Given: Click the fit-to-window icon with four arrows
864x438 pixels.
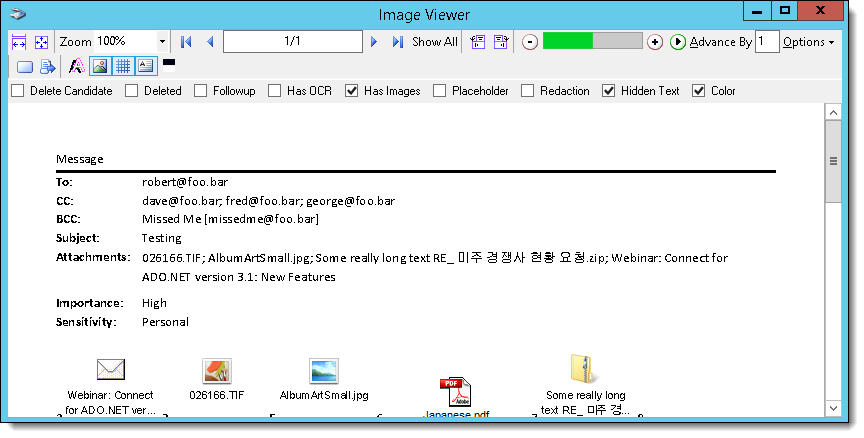Looking at the screenshot, I should [41, 42].
